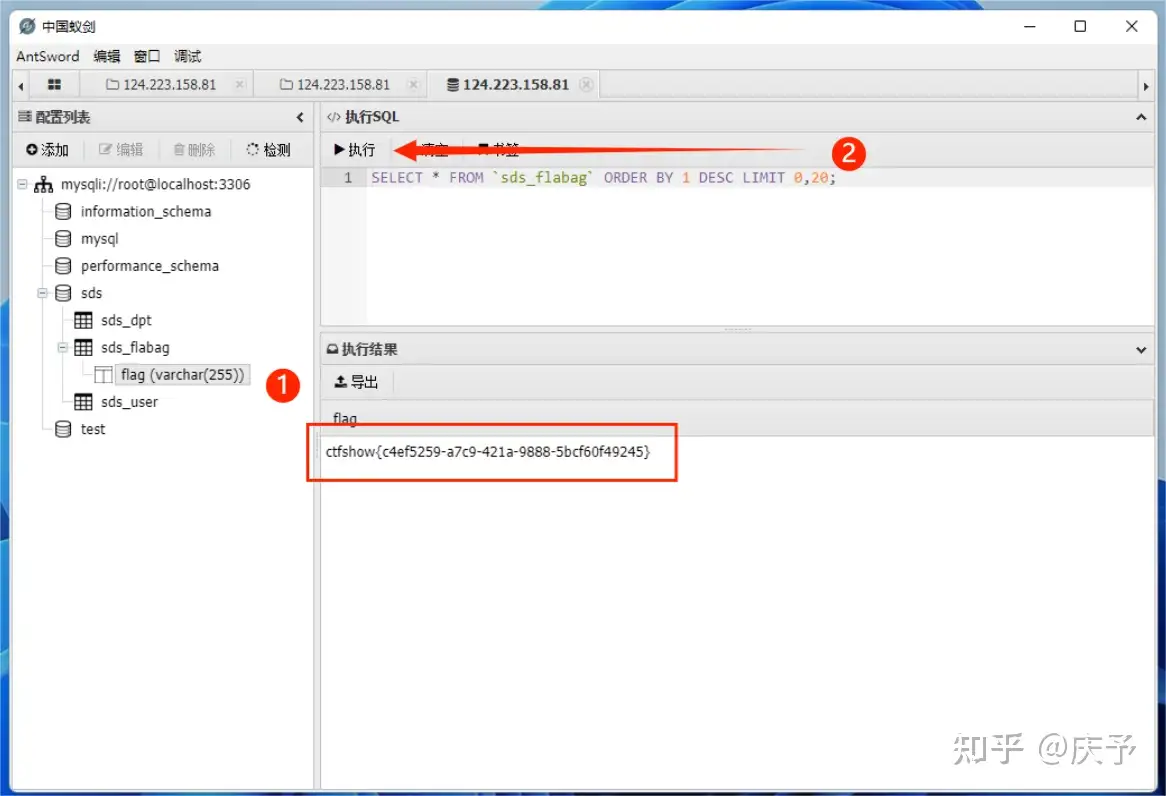Click the sds database cylinder icon
Viewport: 1166px width, 796px height.
63,293
